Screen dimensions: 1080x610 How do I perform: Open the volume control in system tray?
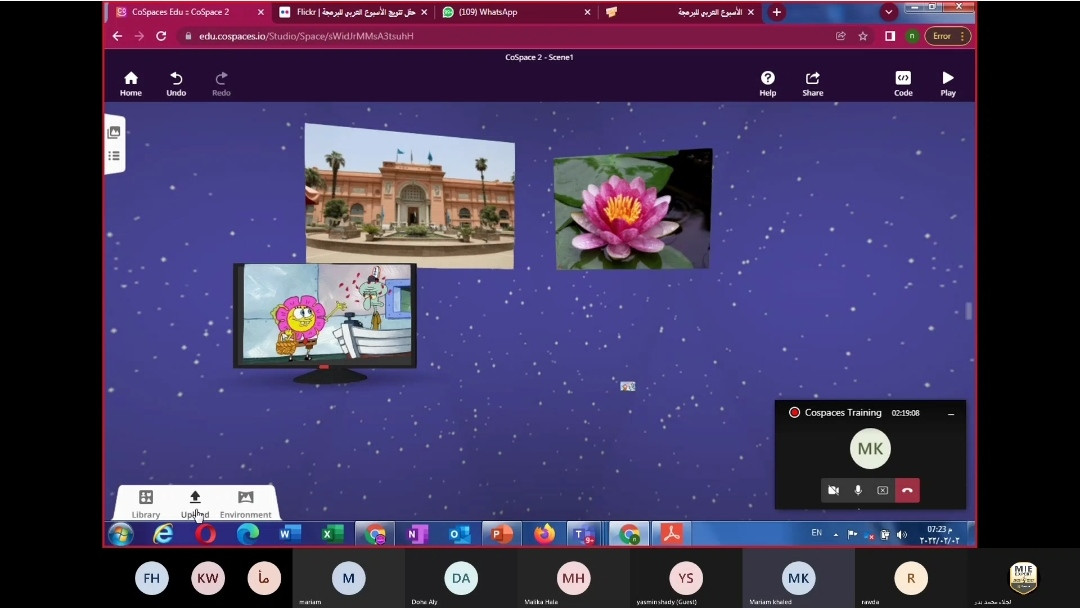902,535
